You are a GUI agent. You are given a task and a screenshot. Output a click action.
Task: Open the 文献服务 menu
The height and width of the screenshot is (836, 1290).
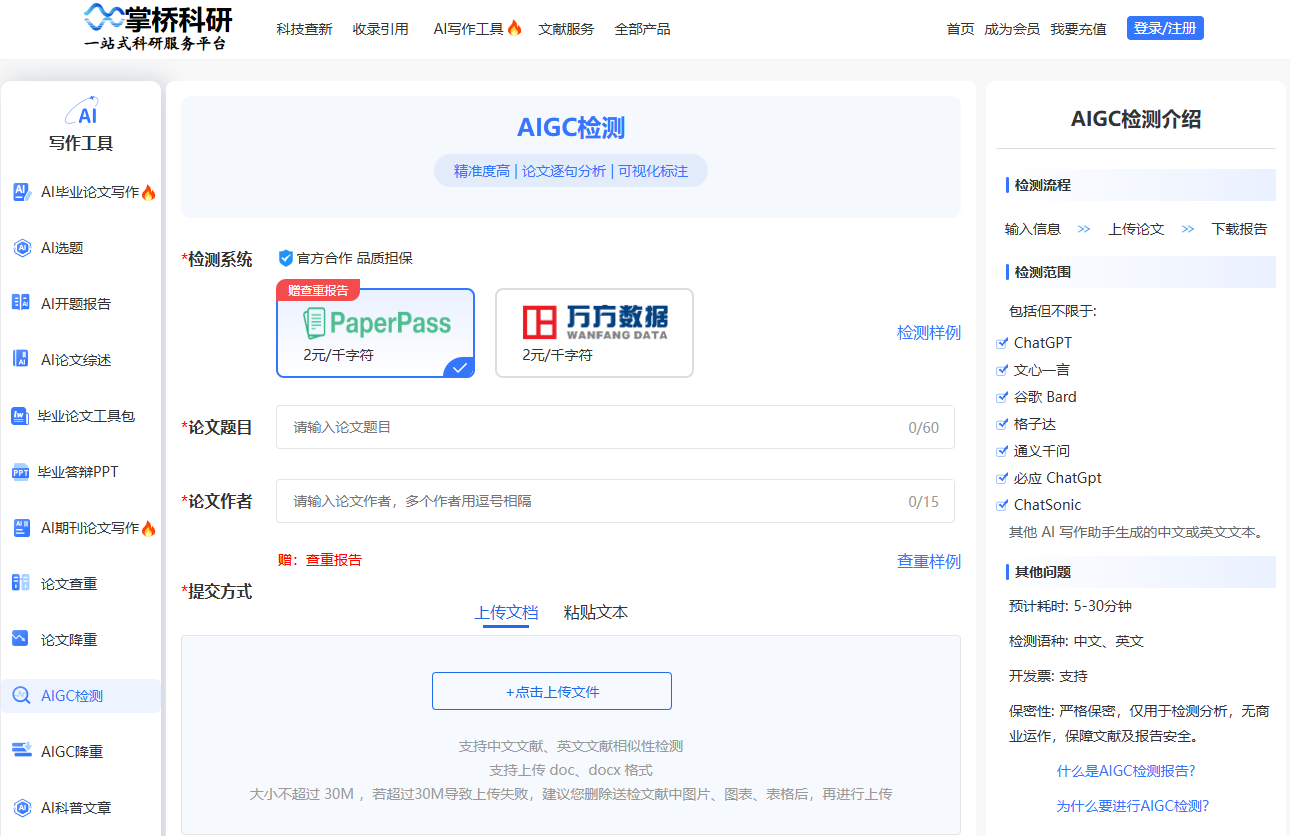566,29
